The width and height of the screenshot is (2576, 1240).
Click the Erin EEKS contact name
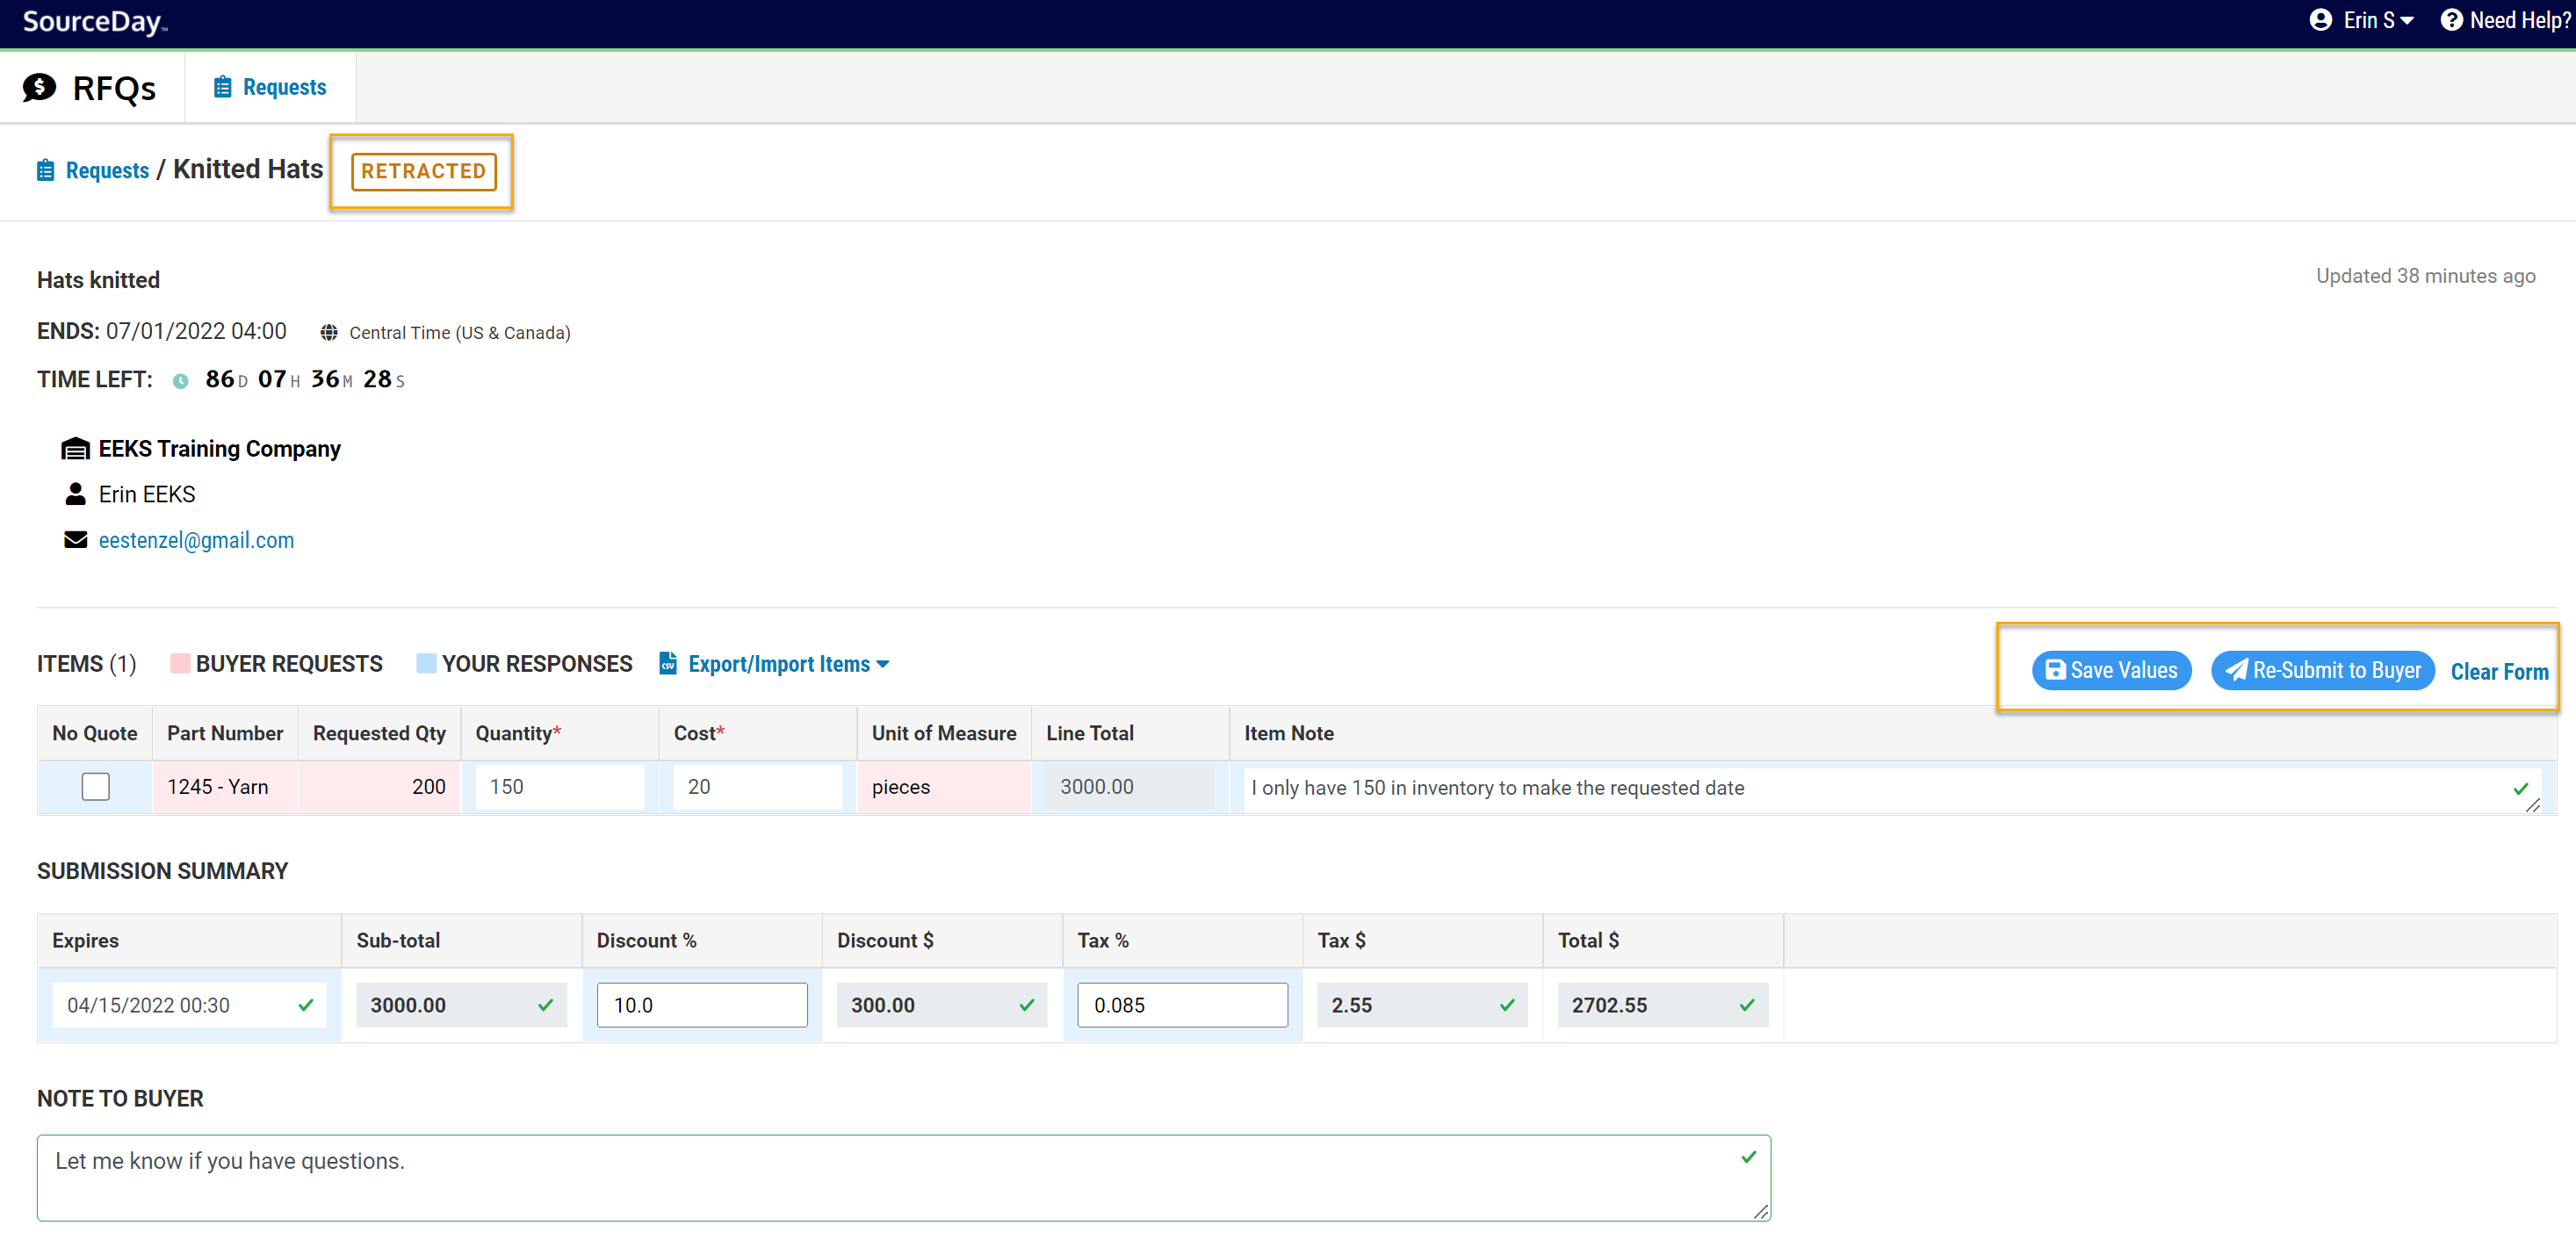pyautogui.click(x=147, y=494)
